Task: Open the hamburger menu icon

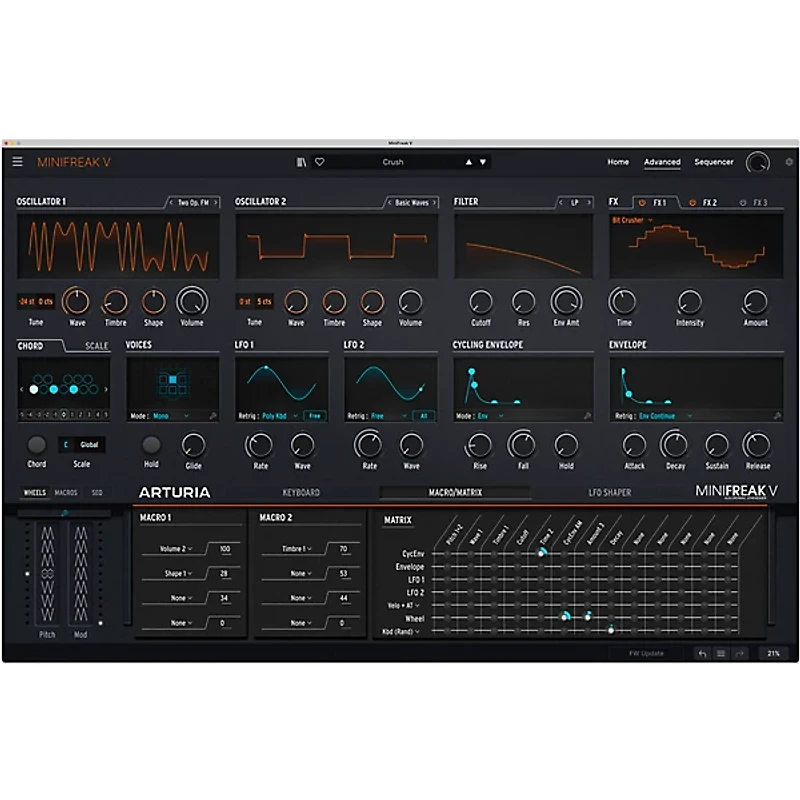Action: pyautogui.click(x=18, y=160)
